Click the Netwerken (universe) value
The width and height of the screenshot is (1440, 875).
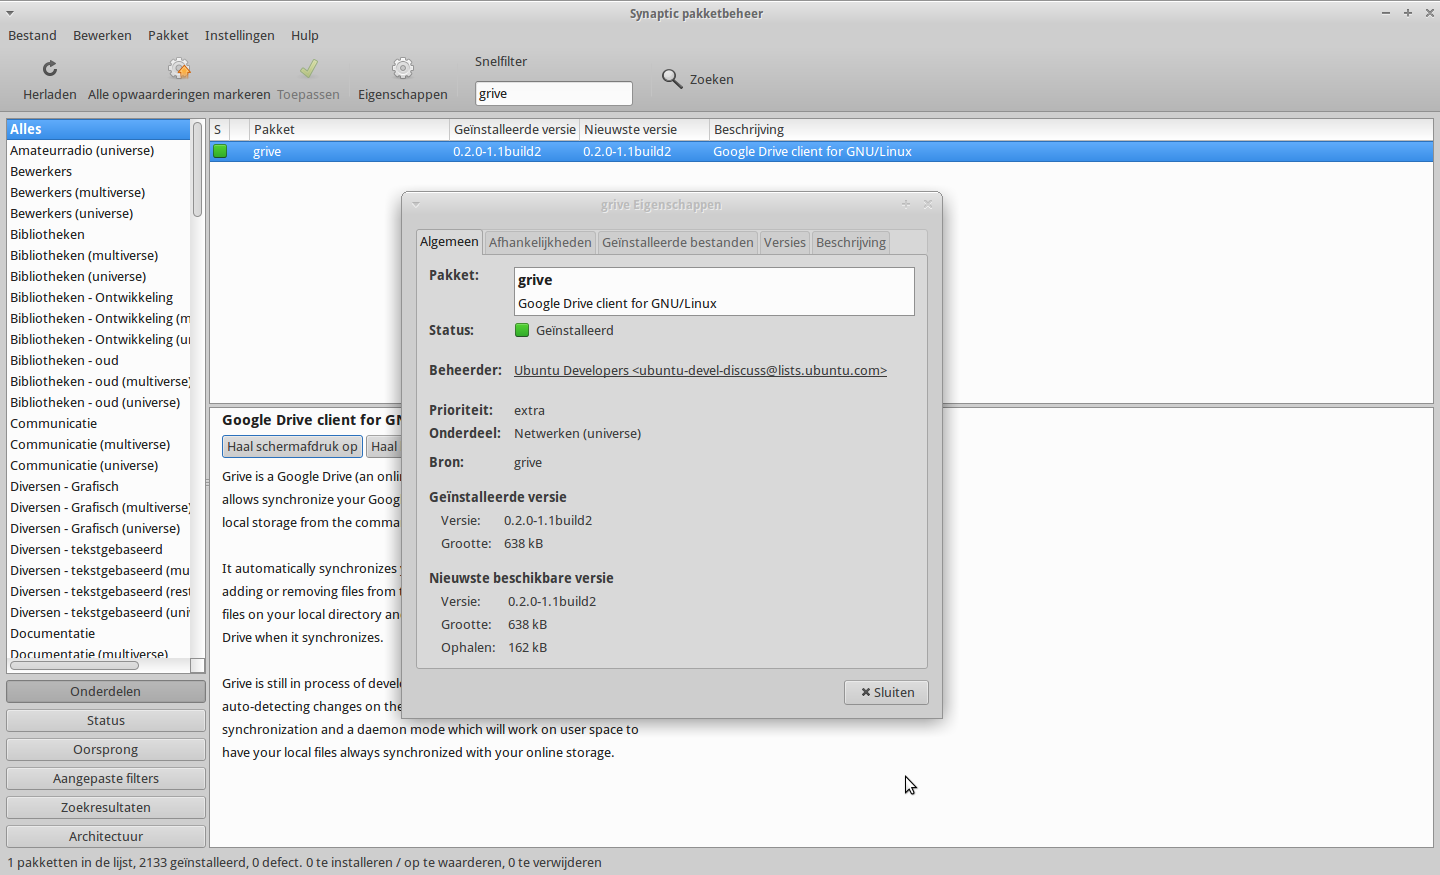(x=577, y=433)
